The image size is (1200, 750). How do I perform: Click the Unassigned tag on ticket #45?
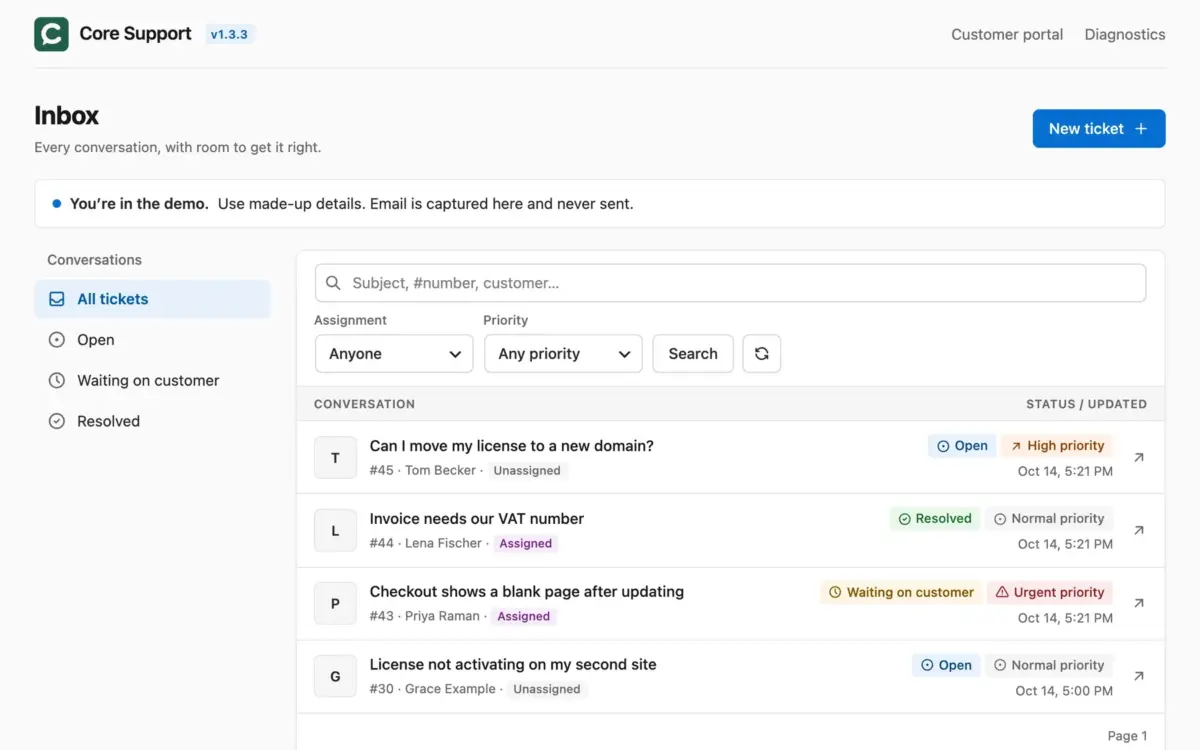(527, 471)
